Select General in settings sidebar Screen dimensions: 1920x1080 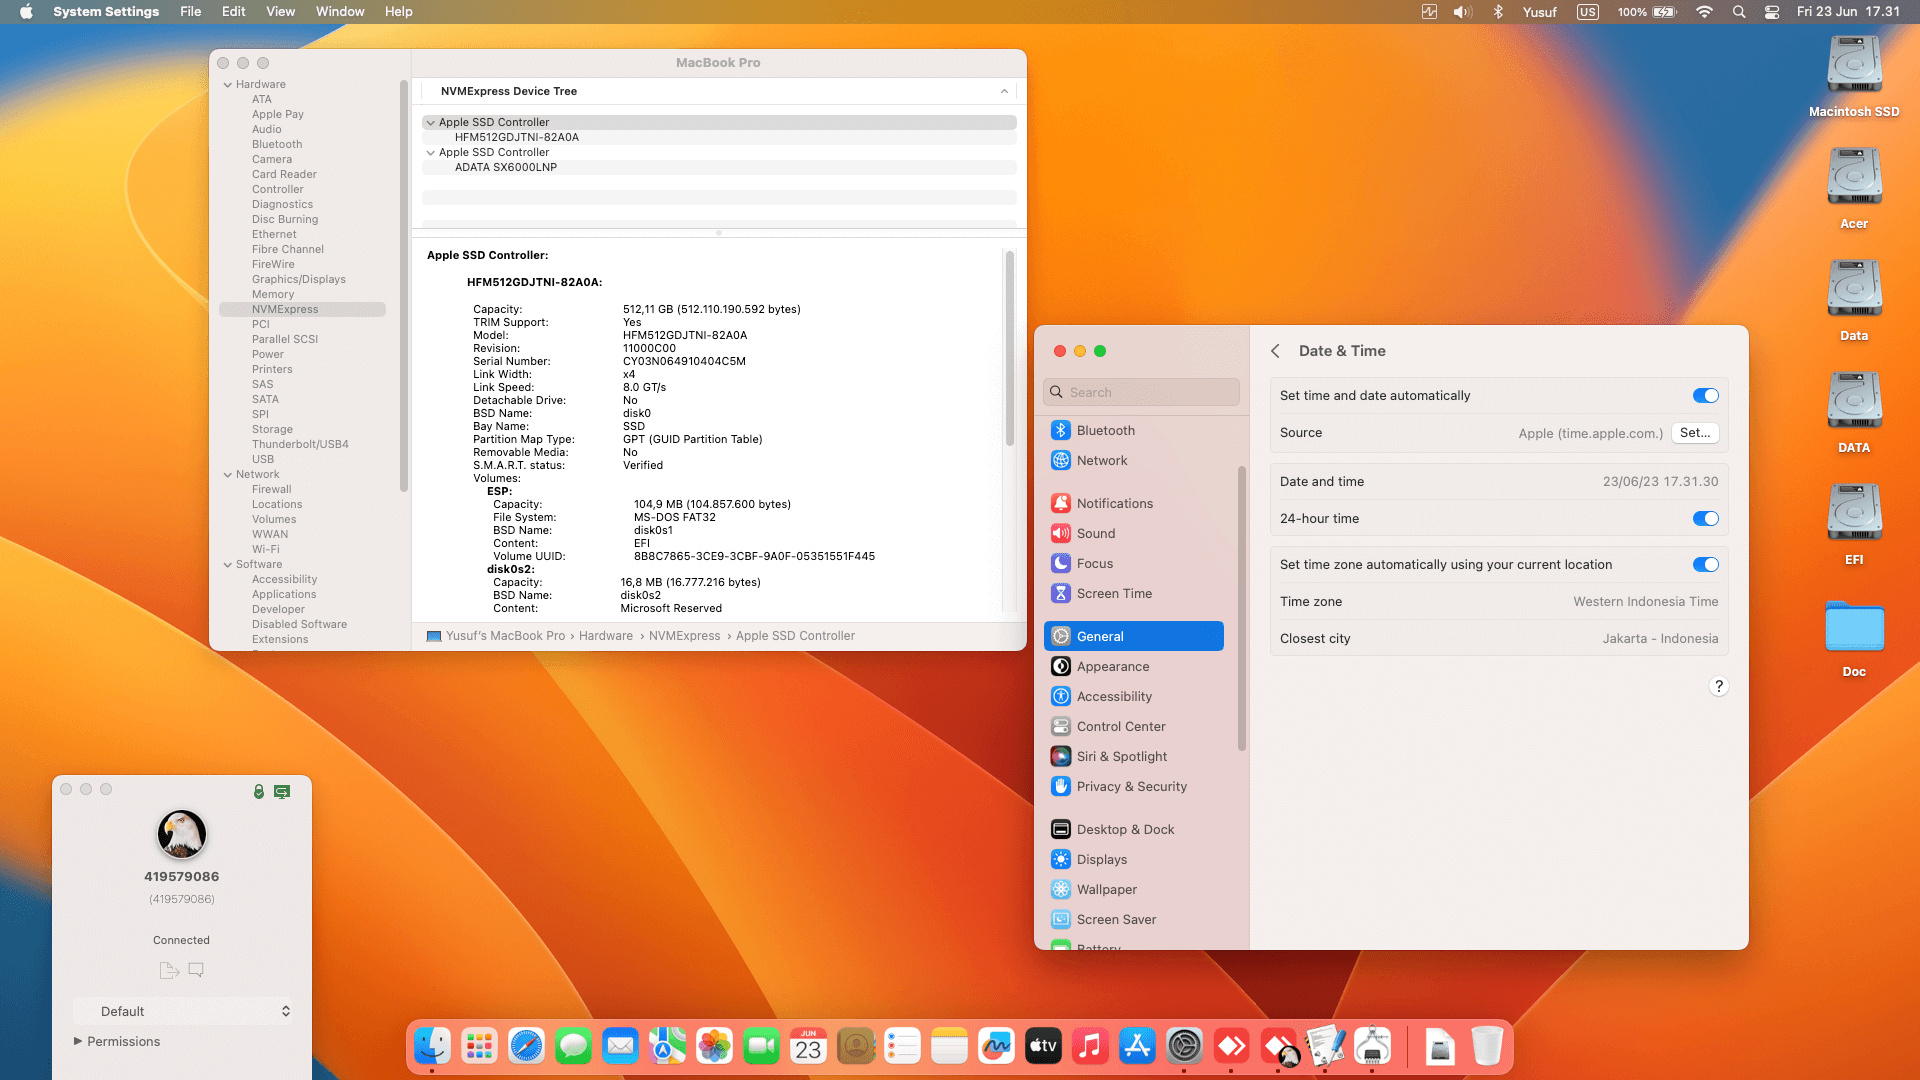[1133, 636]
